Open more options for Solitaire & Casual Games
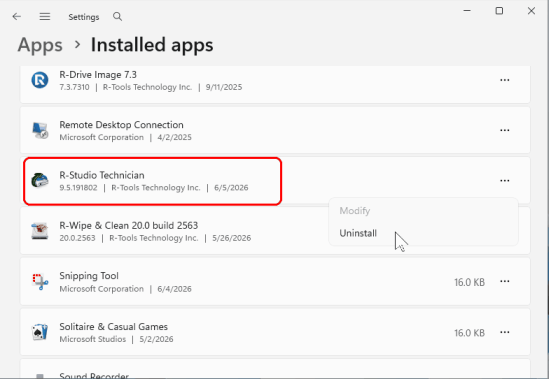Viewport: 549px width, 379px height. point(505,332)
